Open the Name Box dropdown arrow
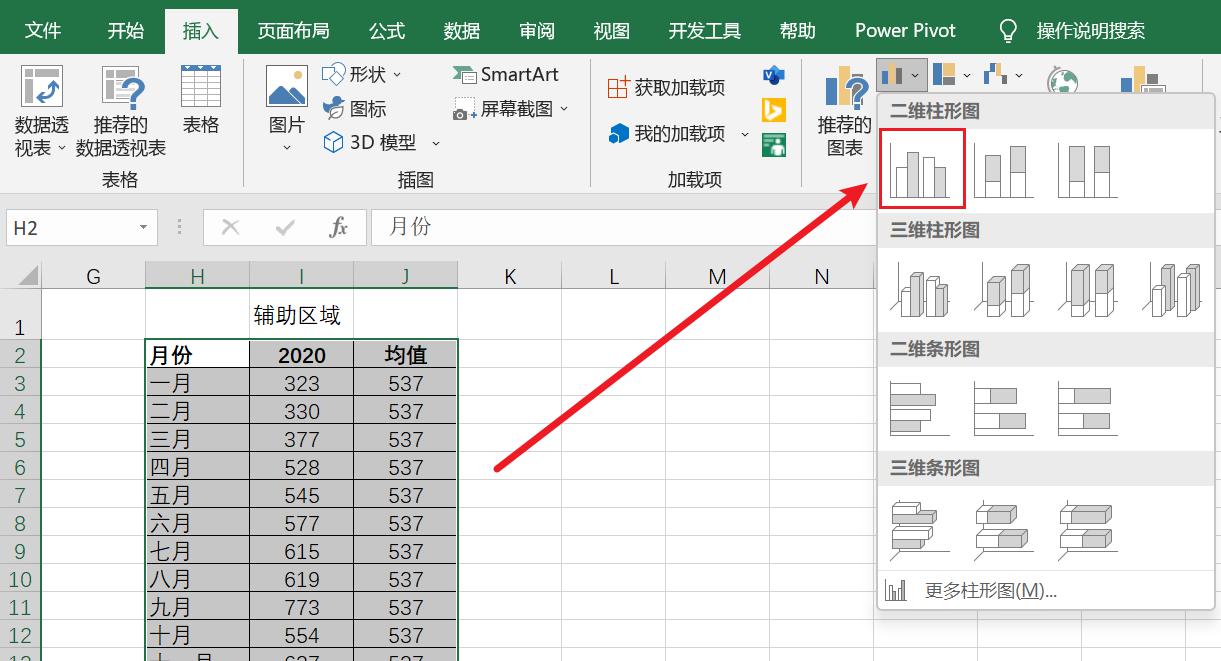 (145, 228)
